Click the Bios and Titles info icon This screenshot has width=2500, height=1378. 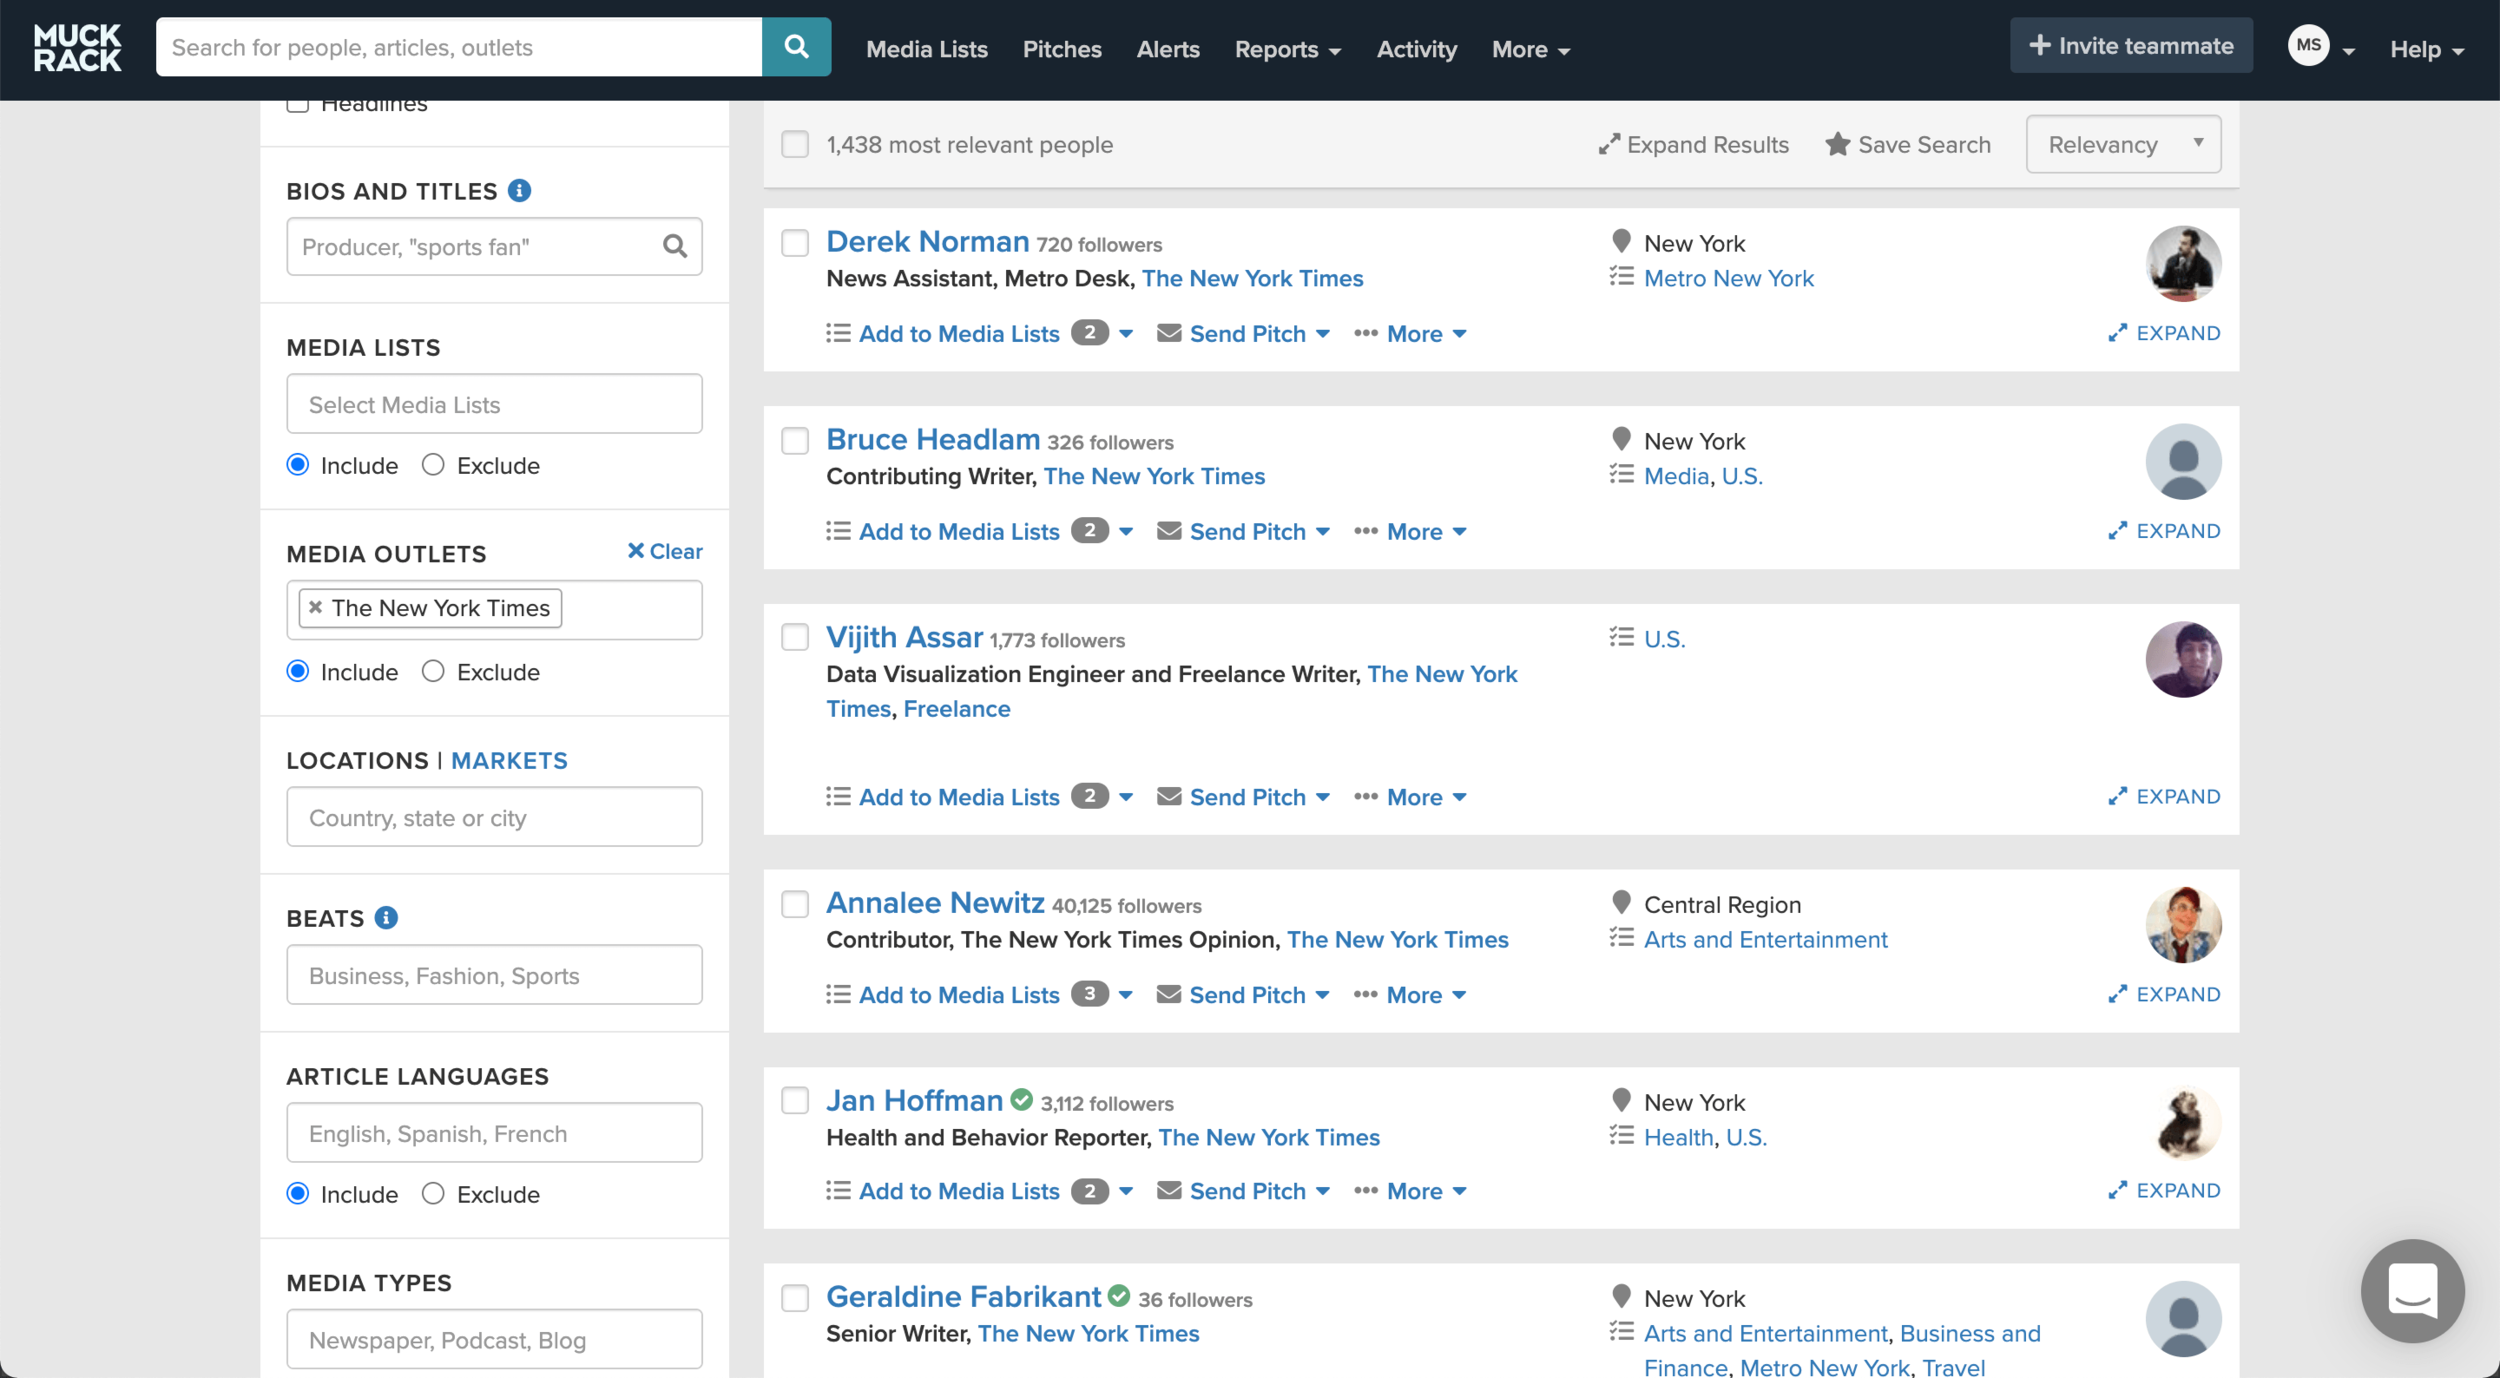(519, 190)
